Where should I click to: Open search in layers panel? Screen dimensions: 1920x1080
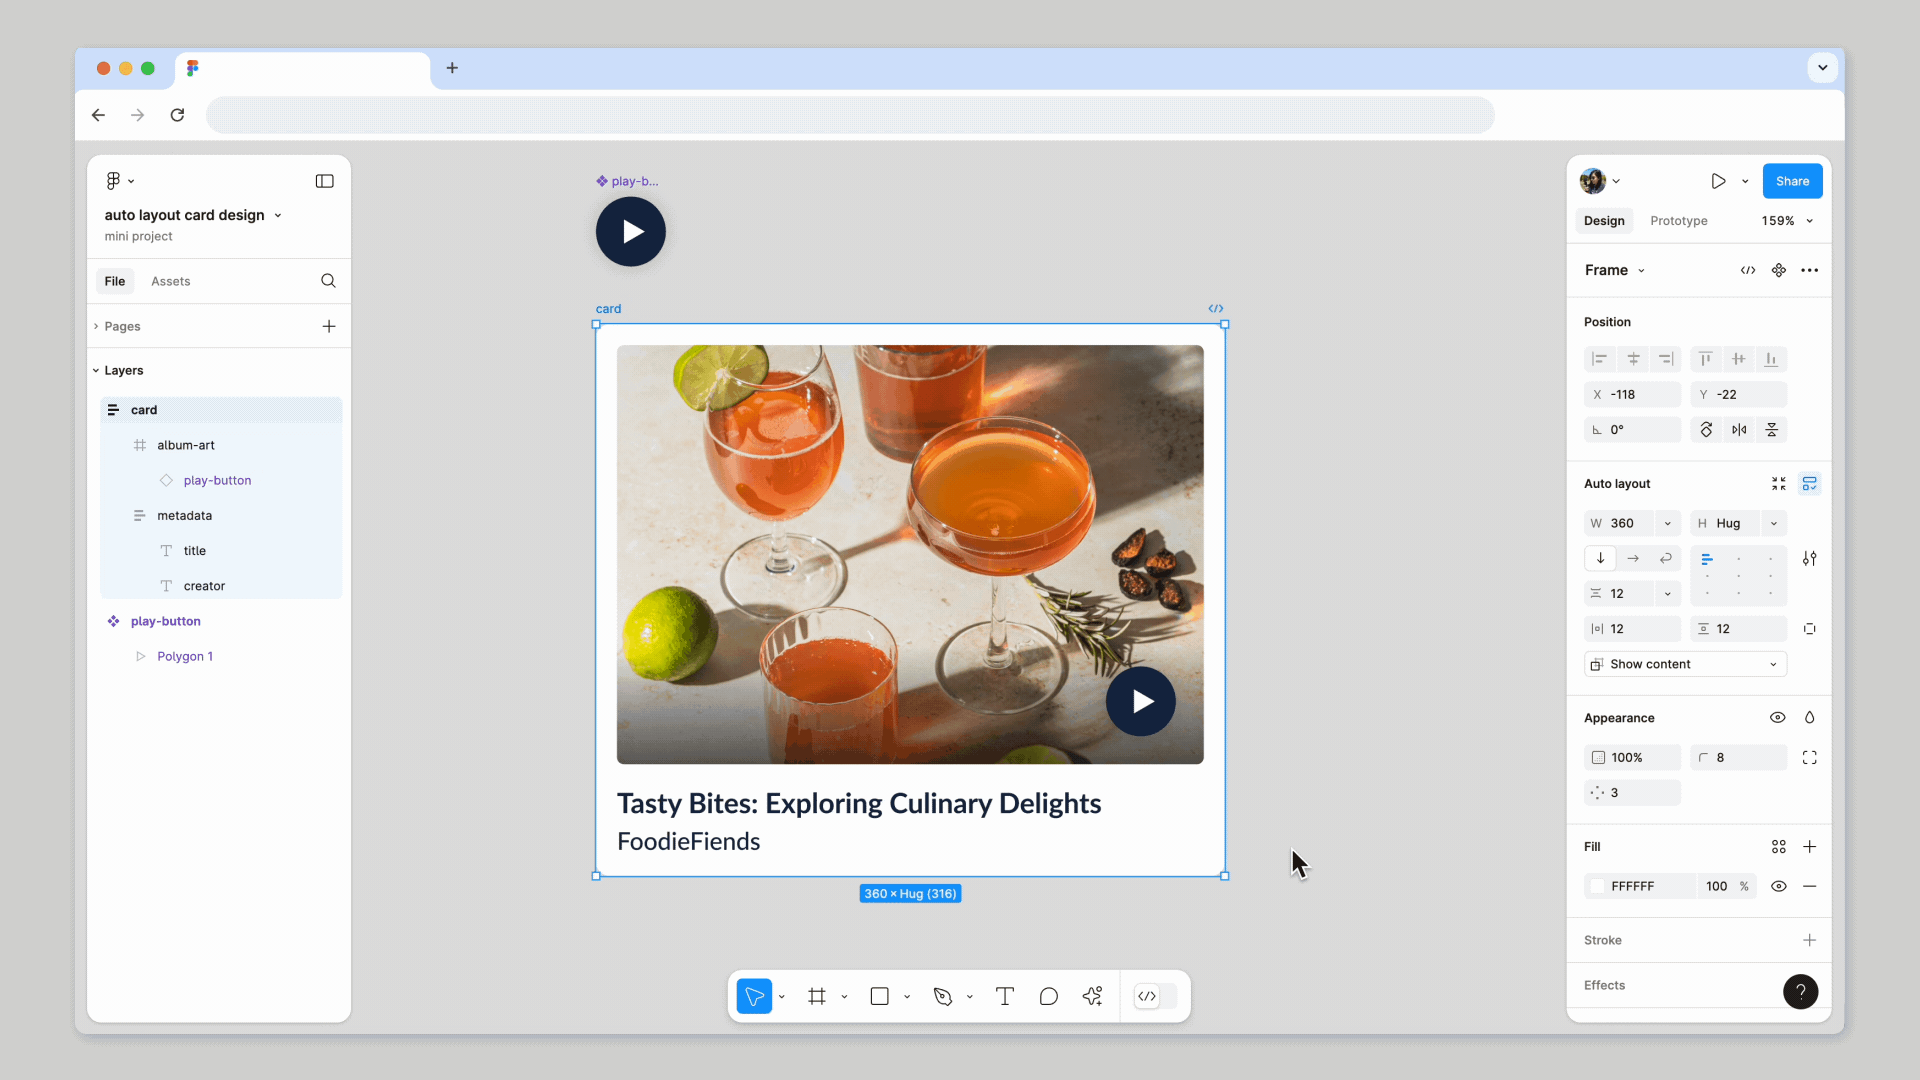coord(328,281)
